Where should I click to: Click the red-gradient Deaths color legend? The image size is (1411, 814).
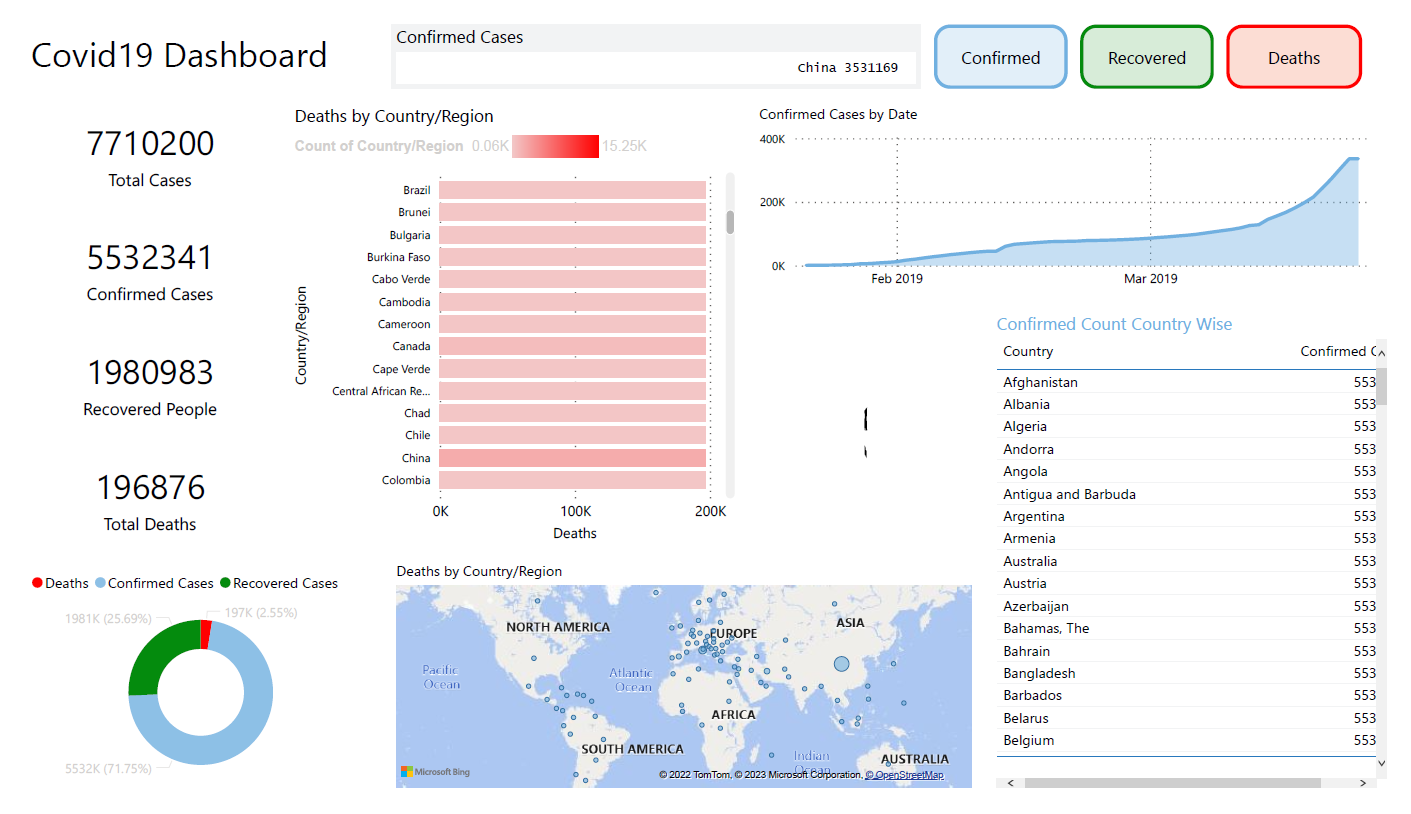pos(554,146)
